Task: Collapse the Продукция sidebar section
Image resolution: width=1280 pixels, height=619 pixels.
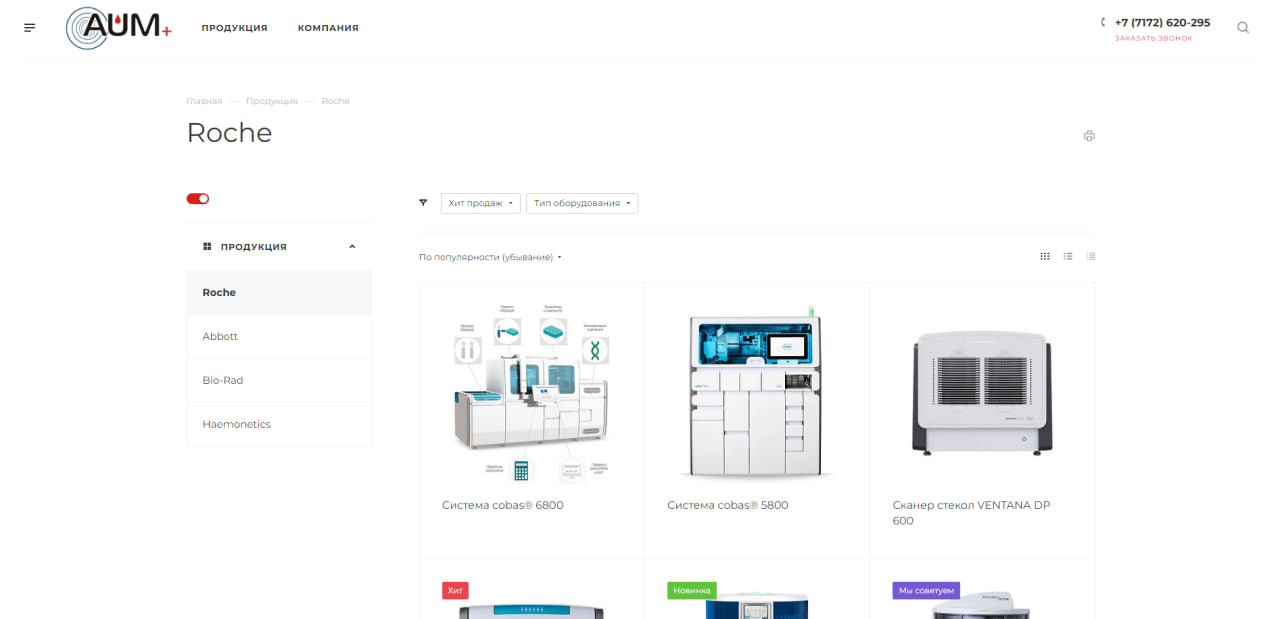Action: pos(352,246)
